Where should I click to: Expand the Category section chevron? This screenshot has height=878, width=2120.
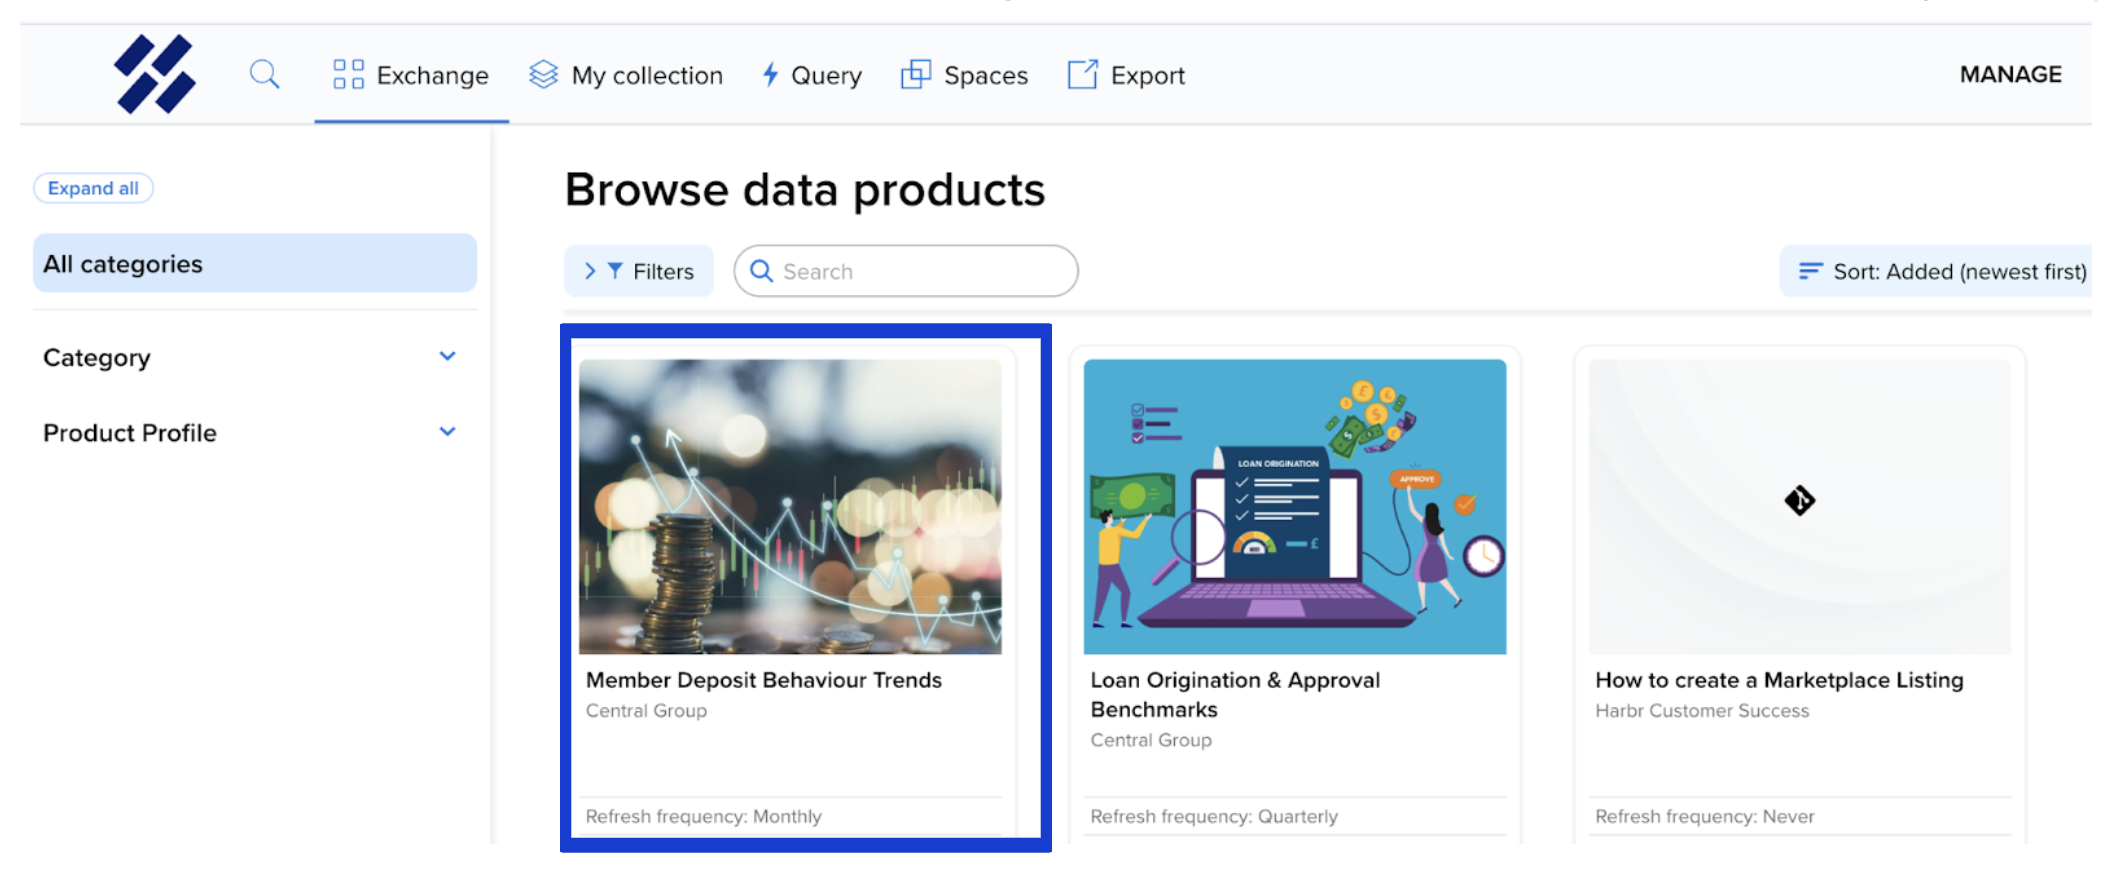point(447,357)
